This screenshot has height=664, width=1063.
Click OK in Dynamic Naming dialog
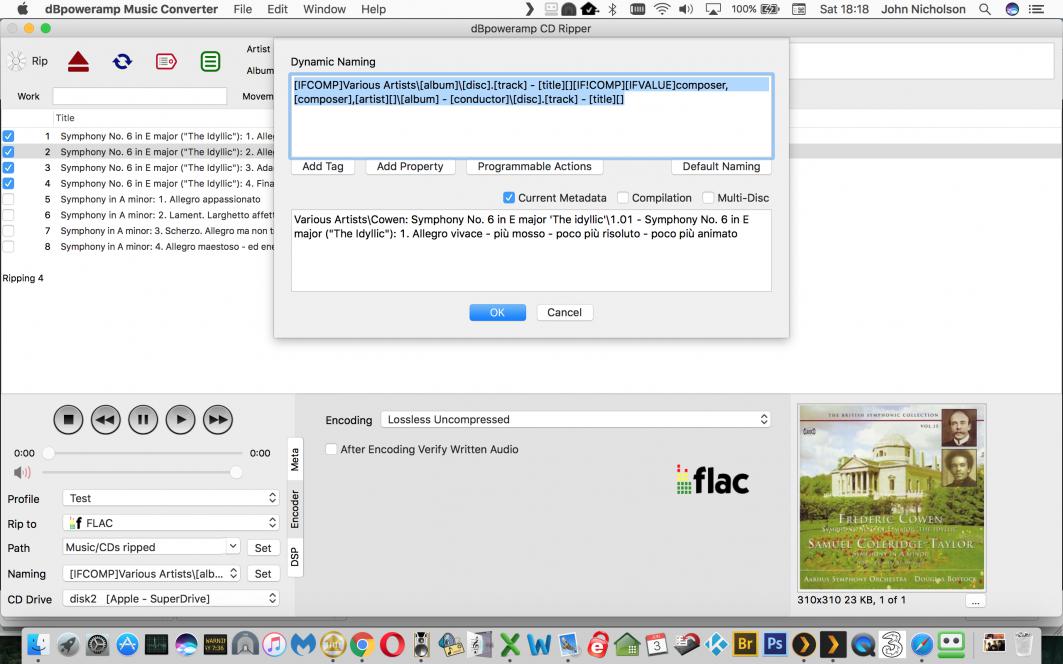[x=497, y=312]
